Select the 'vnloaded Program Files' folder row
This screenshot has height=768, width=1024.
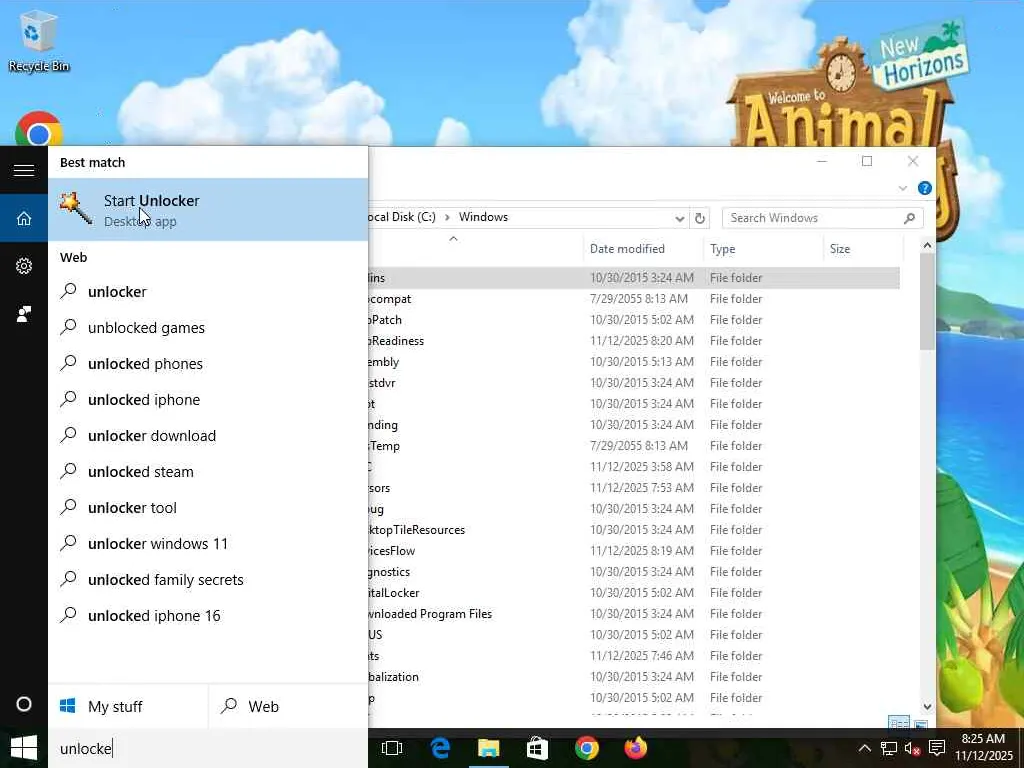tap(634, 614)
